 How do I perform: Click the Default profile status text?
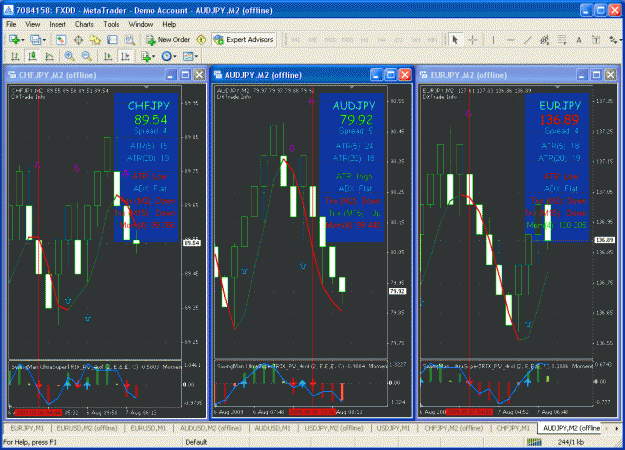[196, 442]
